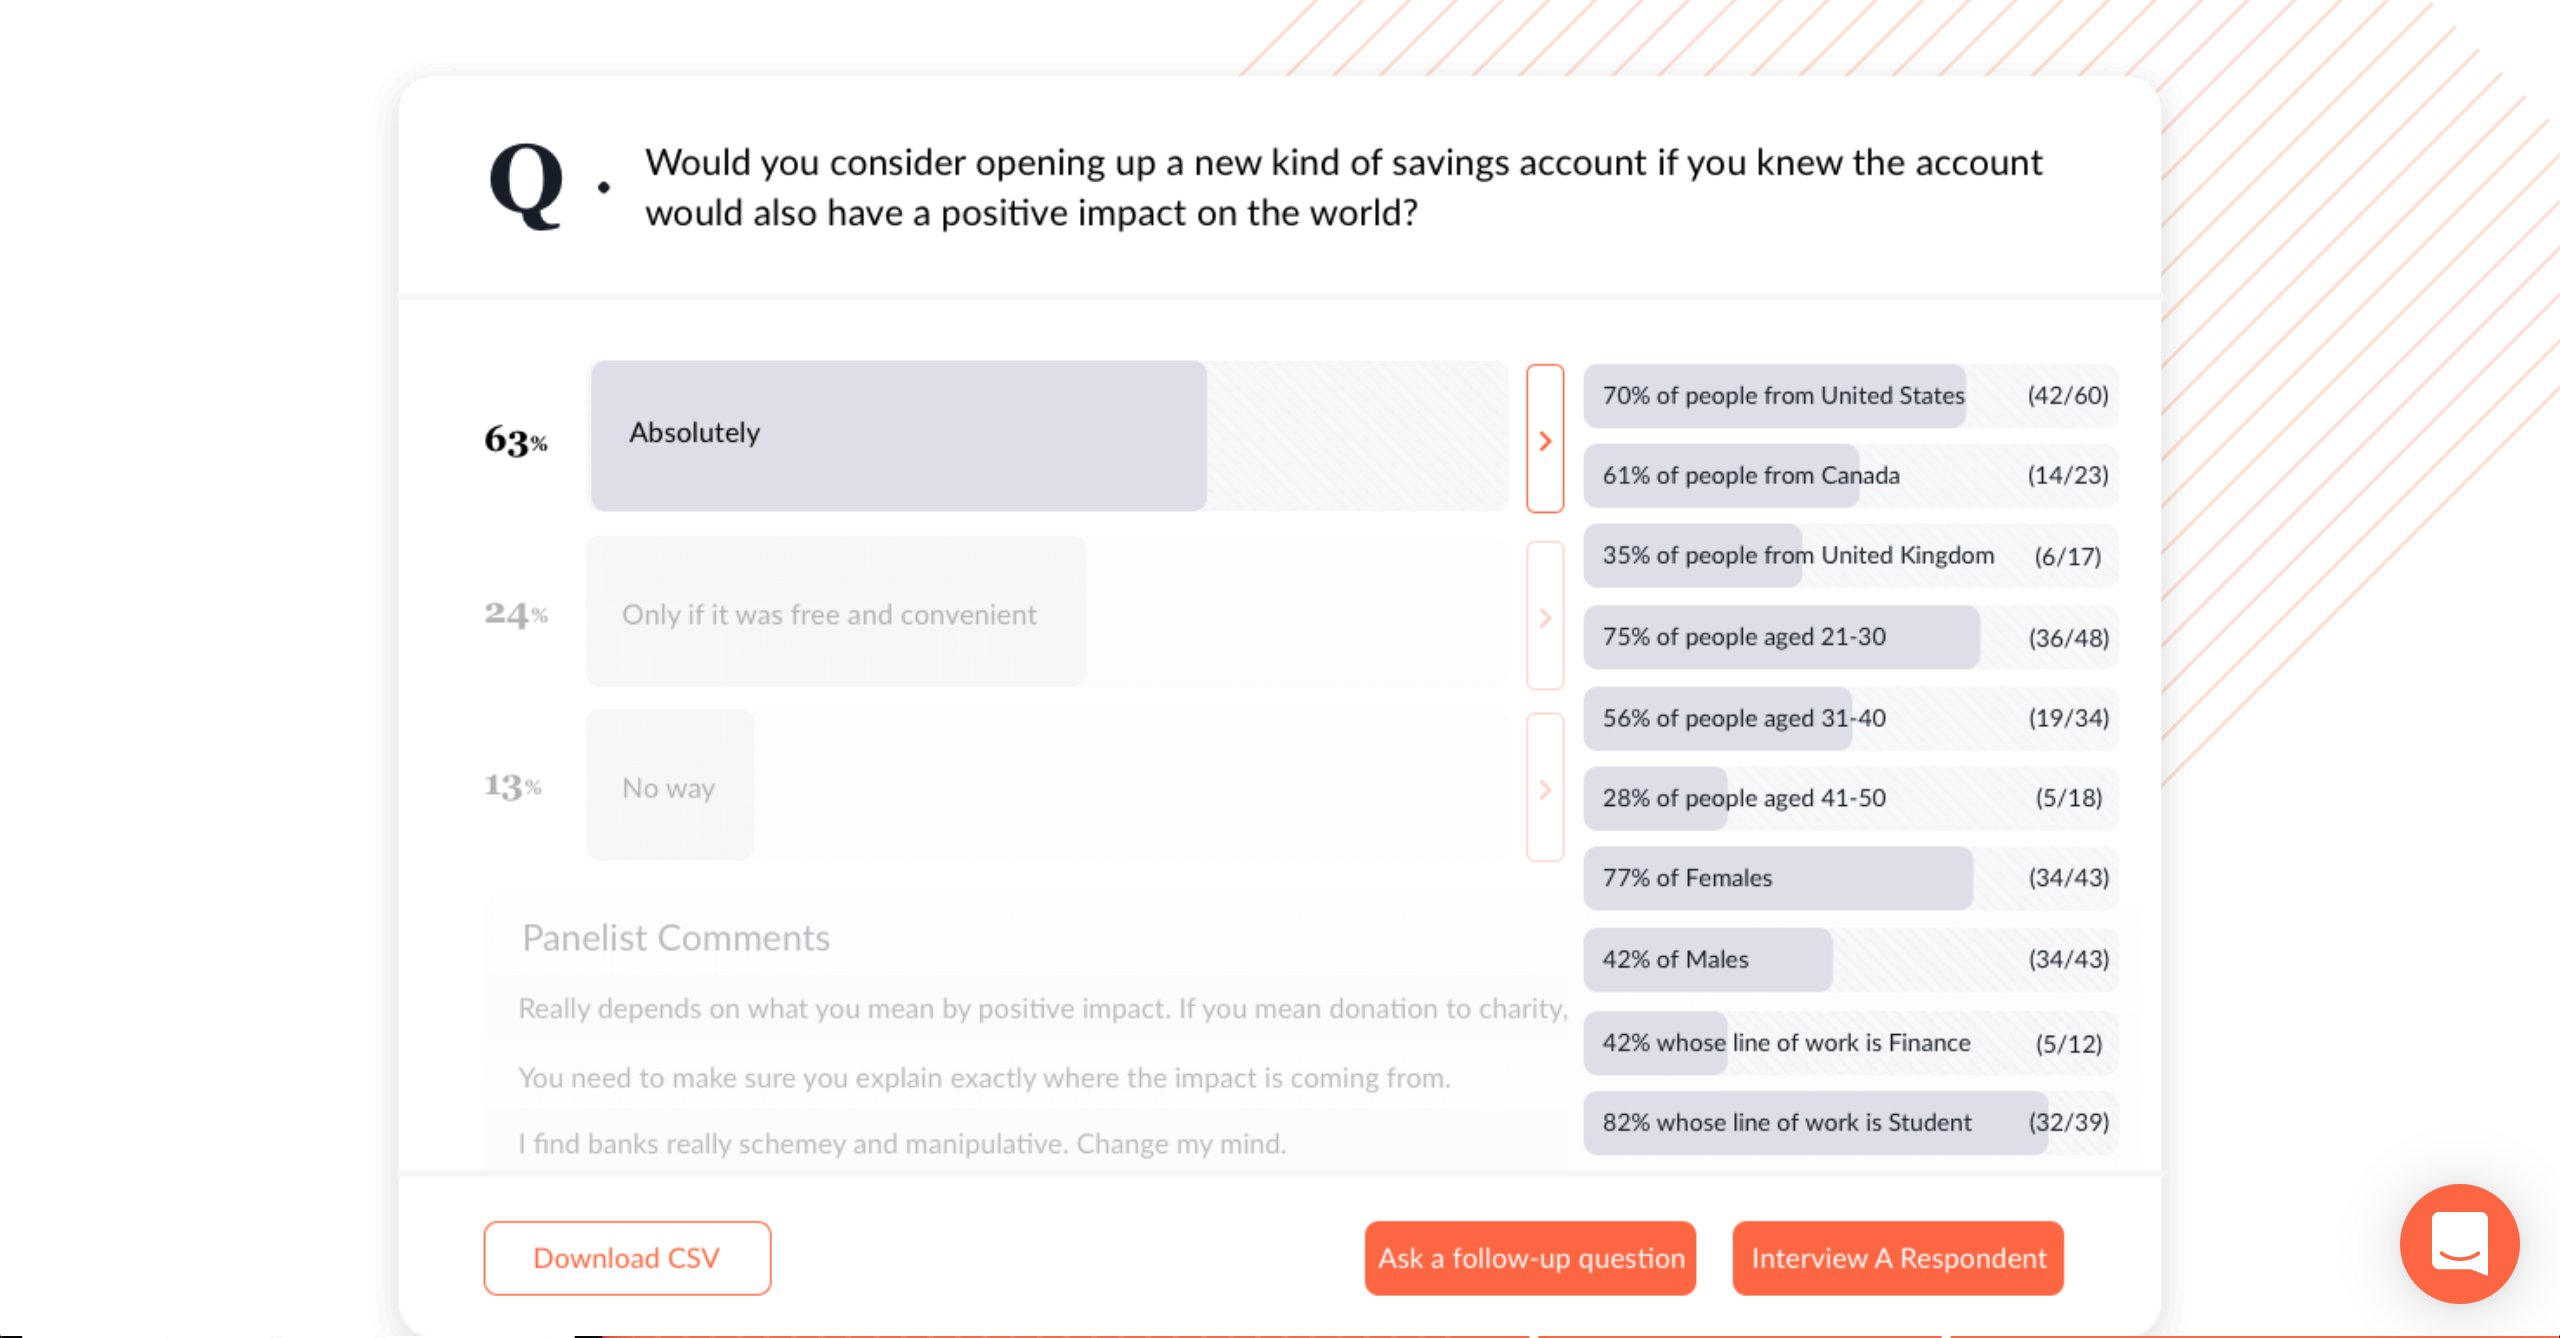Click the Canada 61% breakdown row
Image resolution: width=2560 pixels, height=1338 pixels.
point(1850,476)
